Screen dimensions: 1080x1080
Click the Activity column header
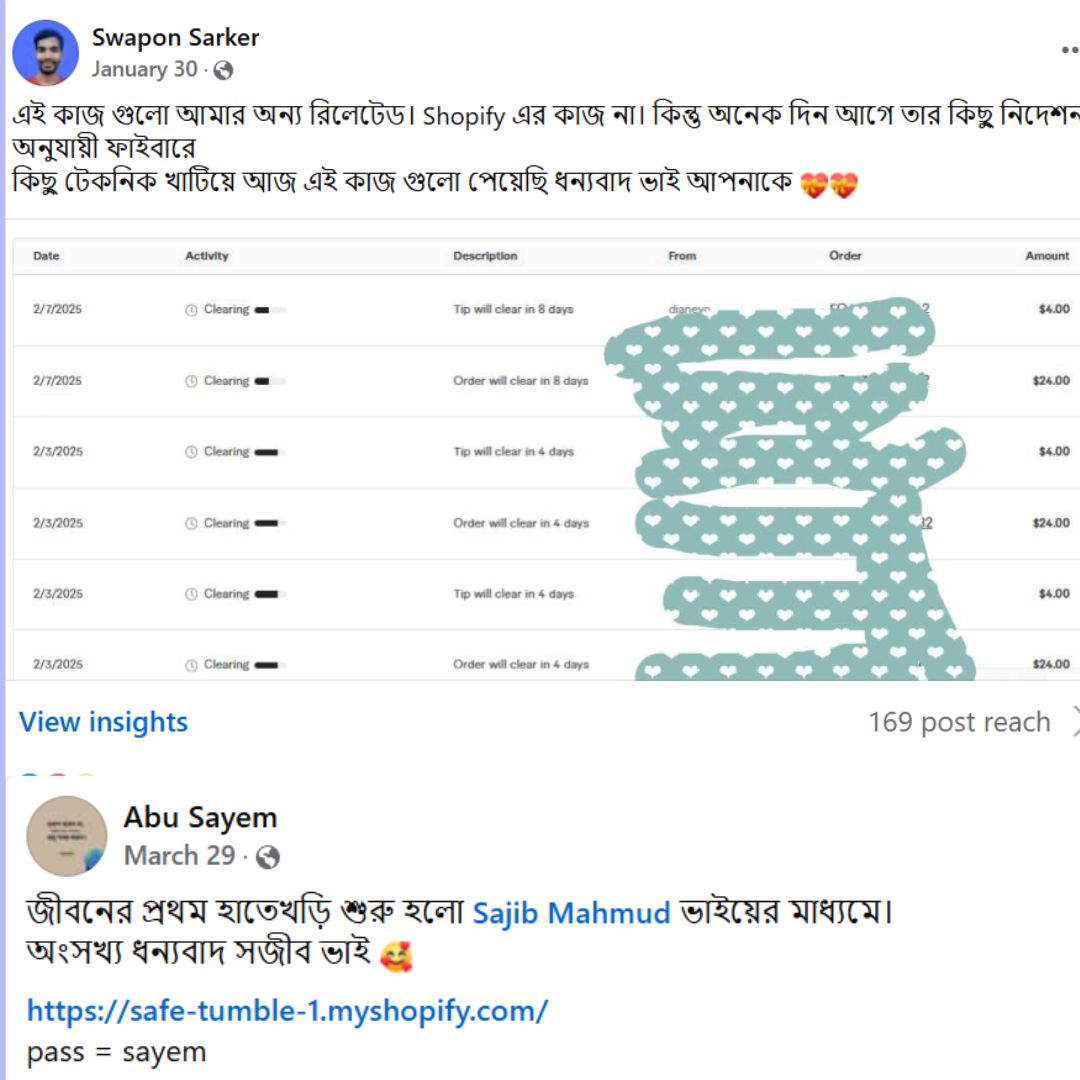(207, 256)
